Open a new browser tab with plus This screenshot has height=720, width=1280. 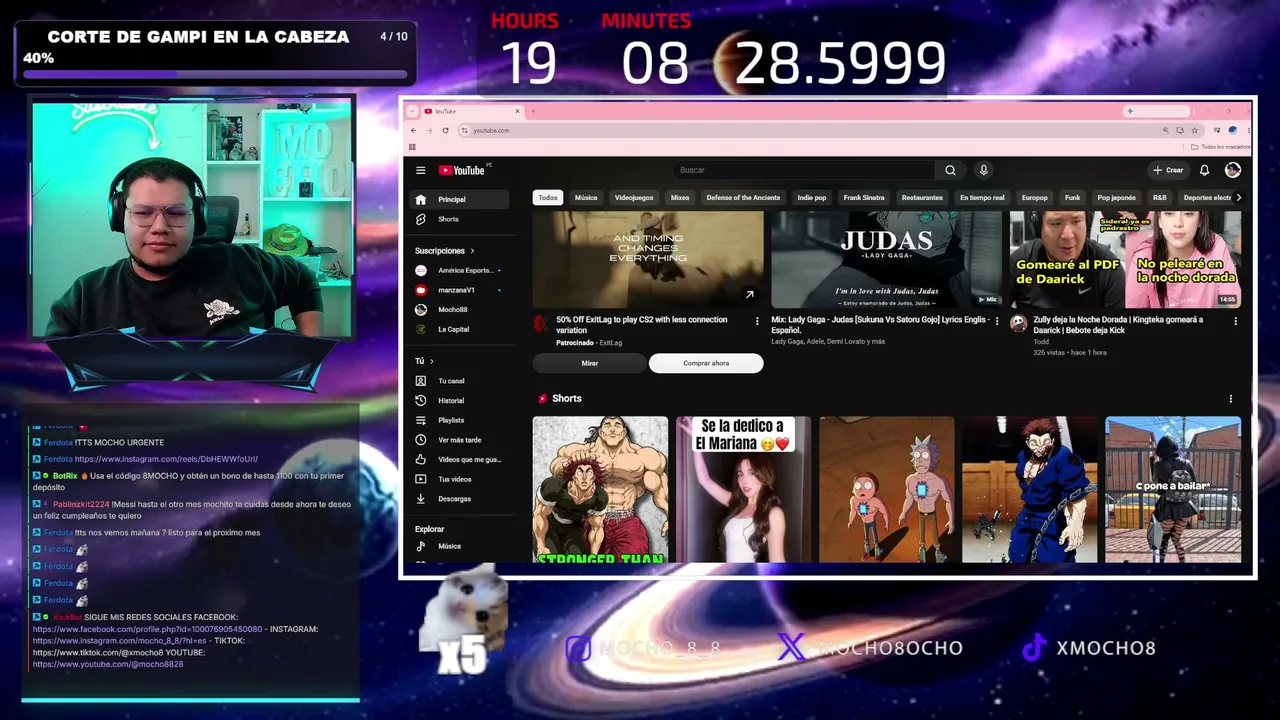pos(533,111)
